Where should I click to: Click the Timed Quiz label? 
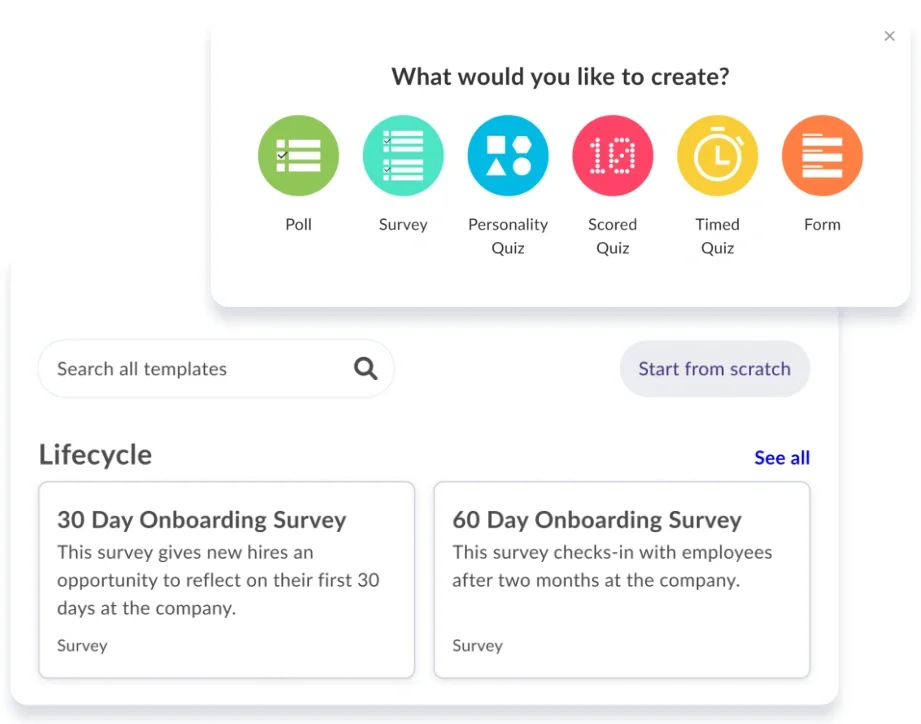coord(717,236)
